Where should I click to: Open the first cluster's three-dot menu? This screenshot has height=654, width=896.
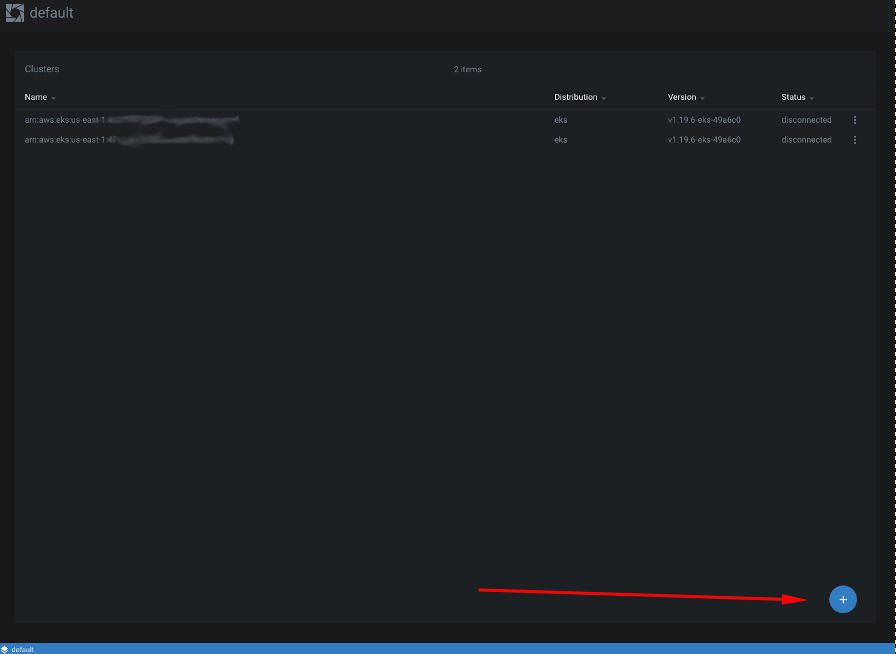(855, 120)
